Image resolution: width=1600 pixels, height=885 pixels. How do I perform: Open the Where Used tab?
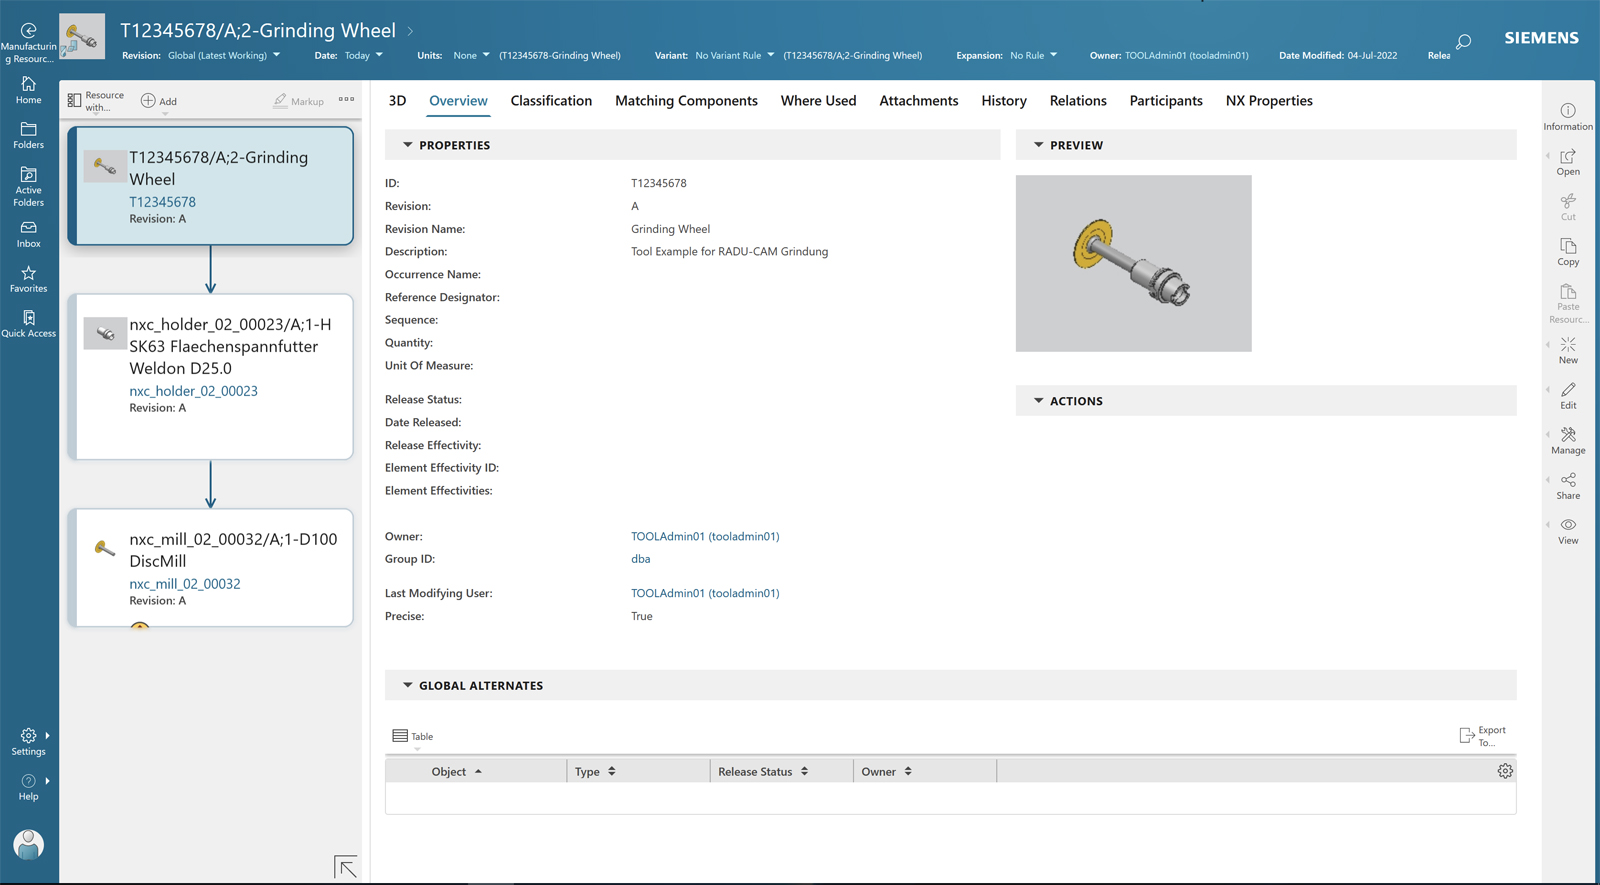(x=818, y=100)
